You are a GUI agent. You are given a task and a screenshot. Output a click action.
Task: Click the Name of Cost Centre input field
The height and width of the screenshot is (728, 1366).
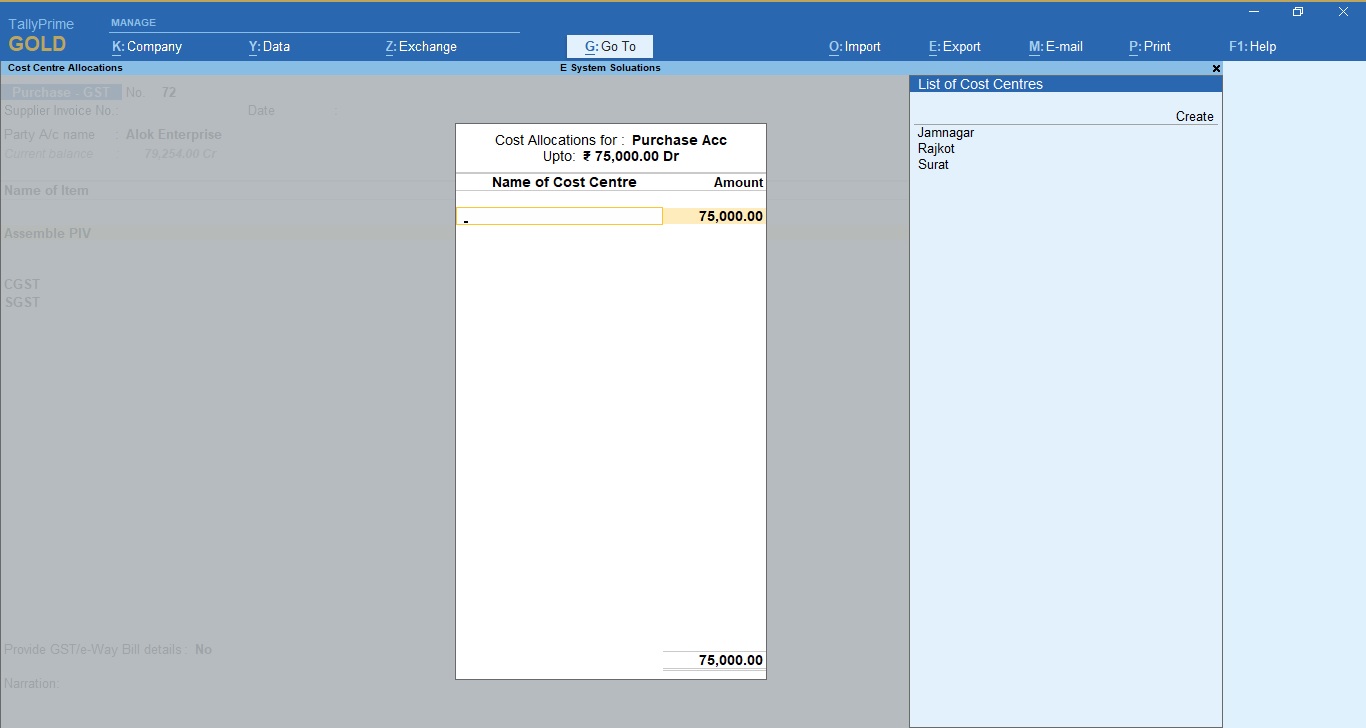559,216
